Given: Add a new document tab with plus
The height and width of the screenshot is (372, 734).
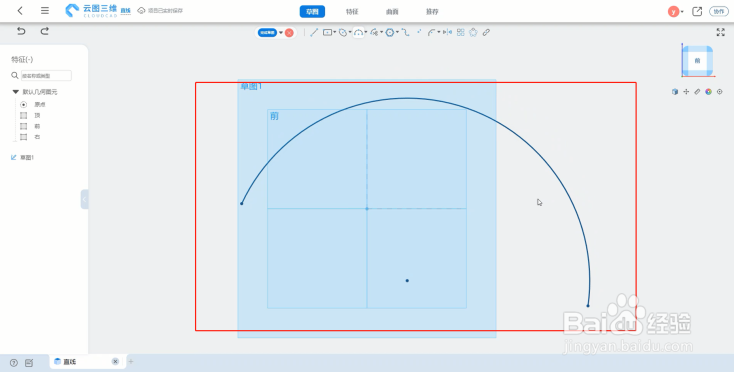Looking at the screenshot, I should click(131, 361).
